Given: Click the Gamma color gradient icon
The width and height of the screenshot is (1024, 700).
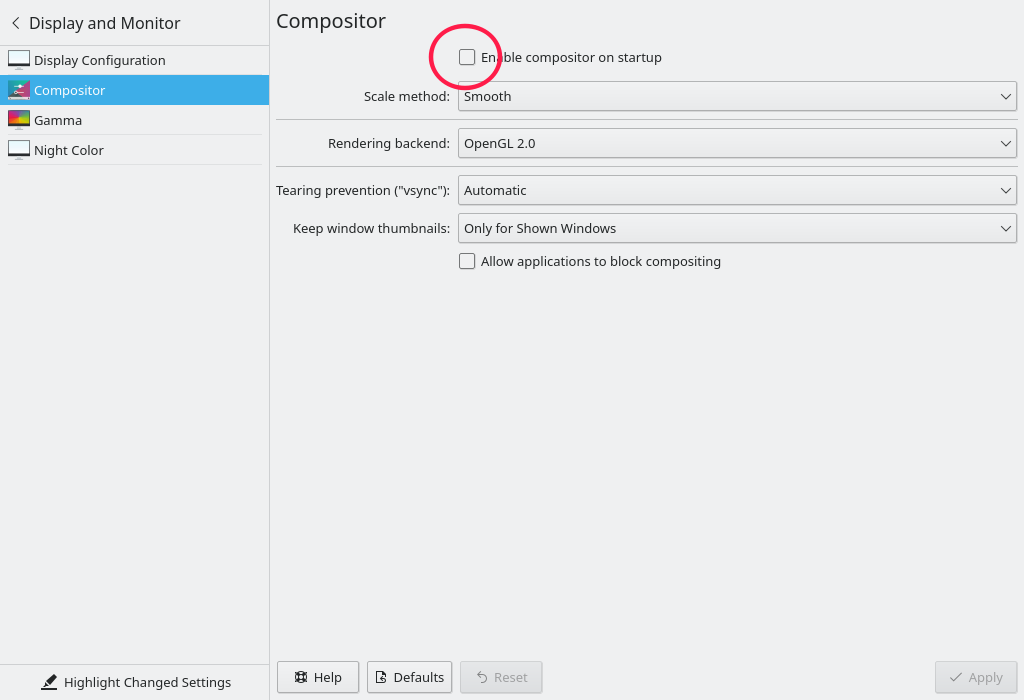Looking at the screenshot, I should pos(19,120).
